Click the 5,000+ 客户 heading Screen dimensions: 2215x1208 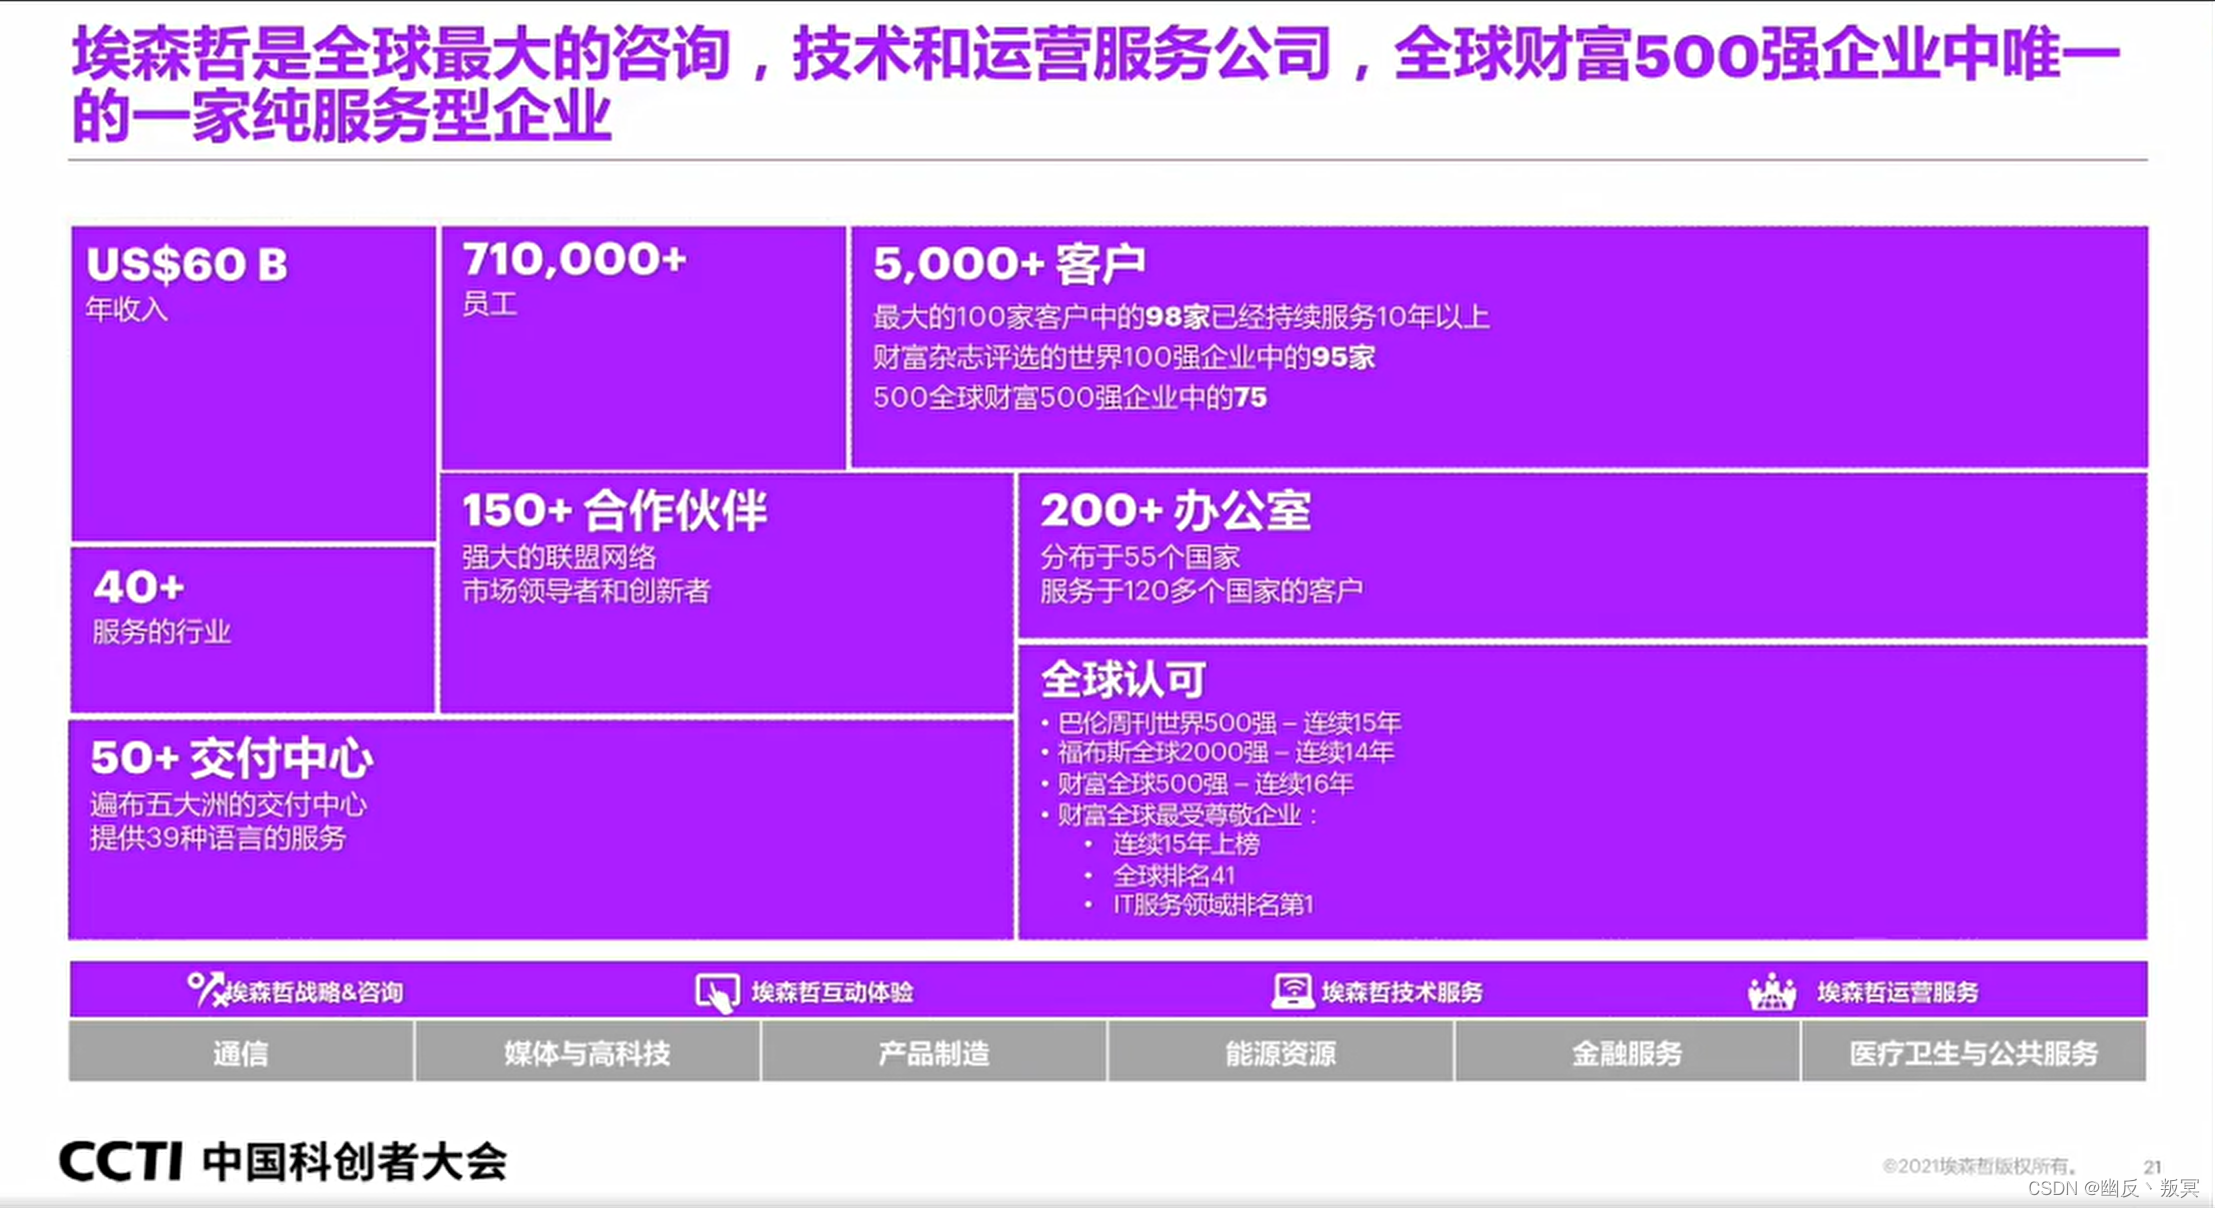(x=1009, y=264)
